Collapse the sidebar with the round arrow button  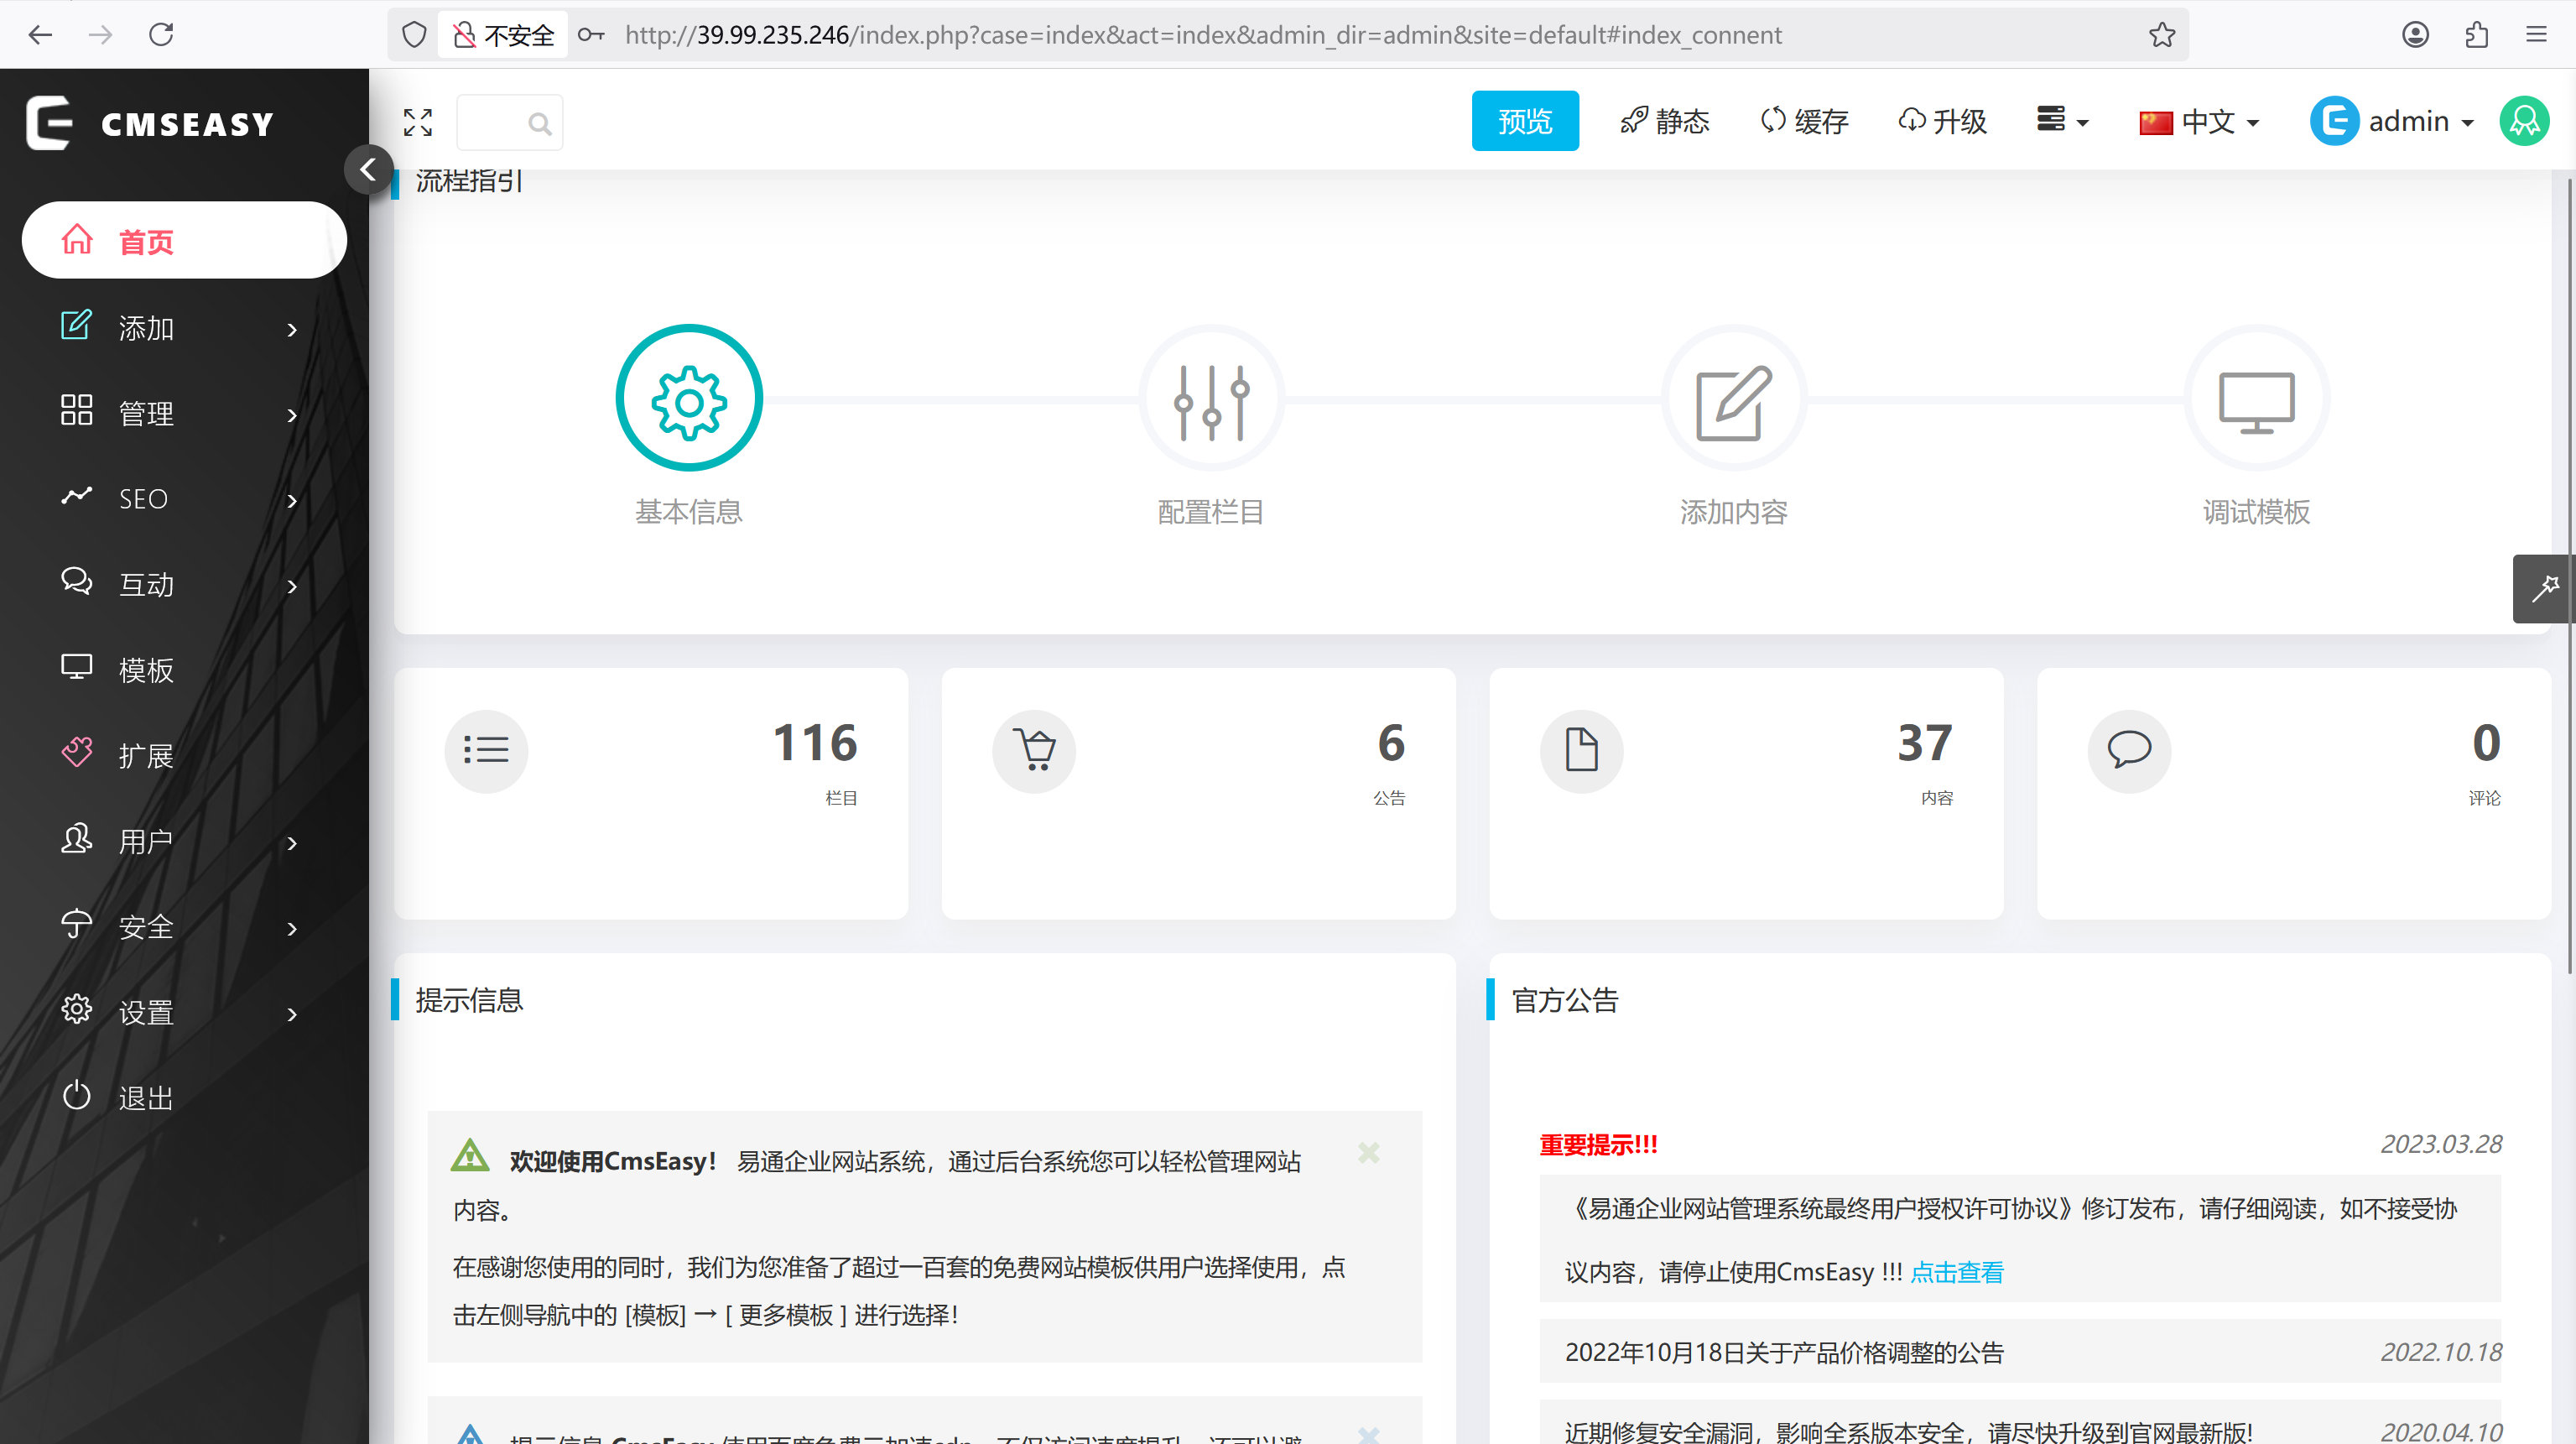coord(368,169)
